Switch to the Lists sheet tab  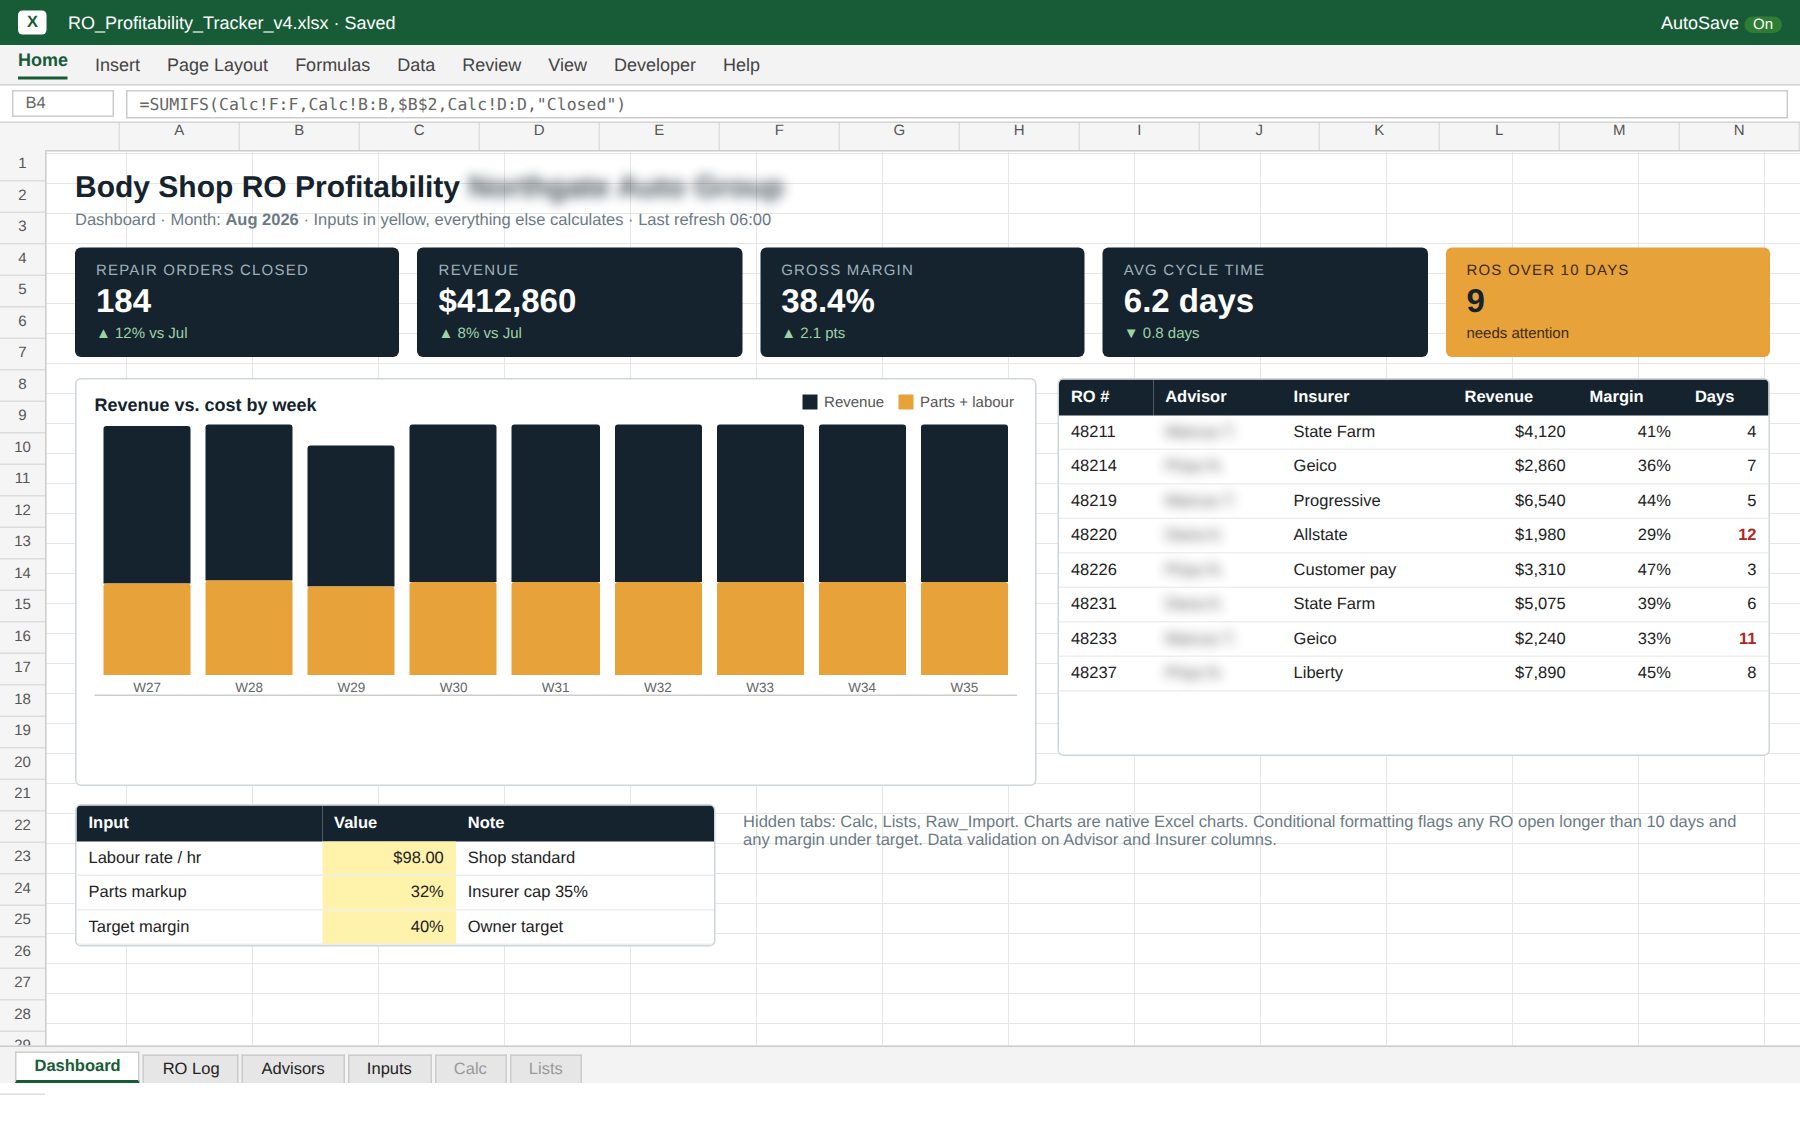click(x=545, y=1068)
